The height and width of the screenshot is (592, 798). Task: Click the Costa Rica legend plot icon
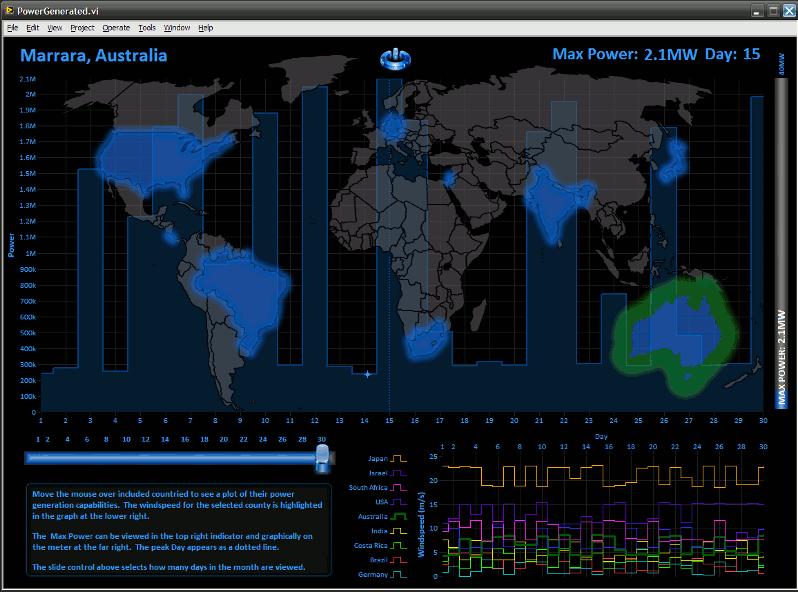[x=398, y=546]
